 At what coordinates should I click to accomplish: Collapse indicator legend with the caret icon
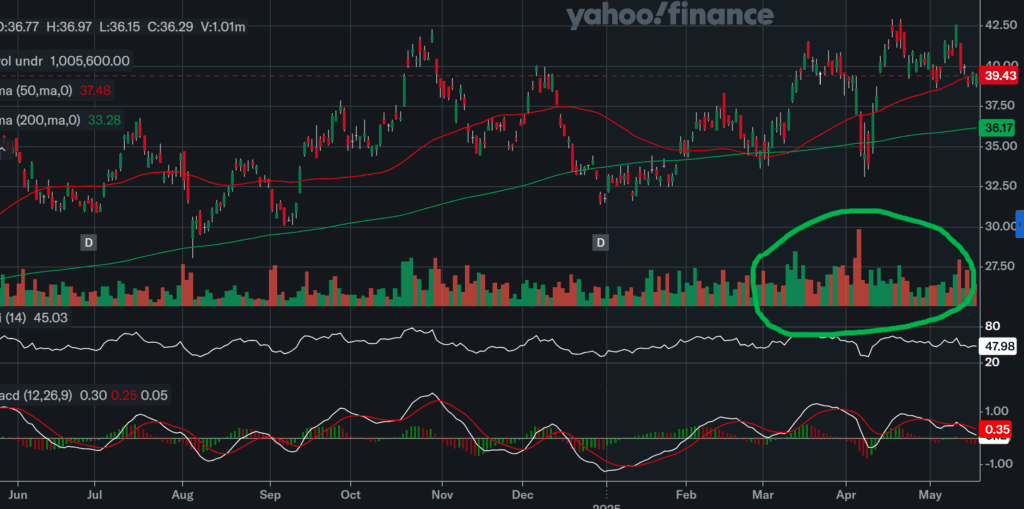pyautogui.click(x=3, y=150)
